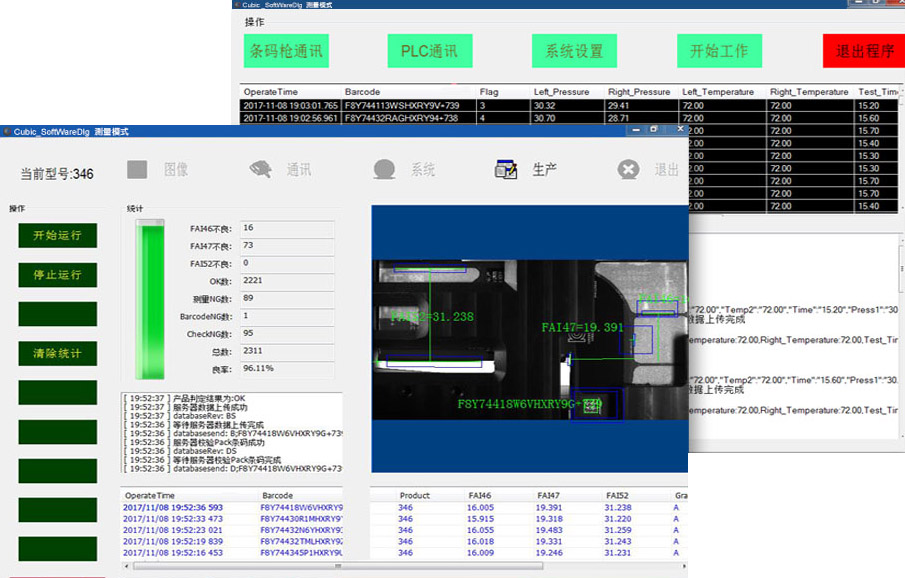
Task: Click the red 退出程序 button
Action: pyautogui.click(x=863, y=51)
